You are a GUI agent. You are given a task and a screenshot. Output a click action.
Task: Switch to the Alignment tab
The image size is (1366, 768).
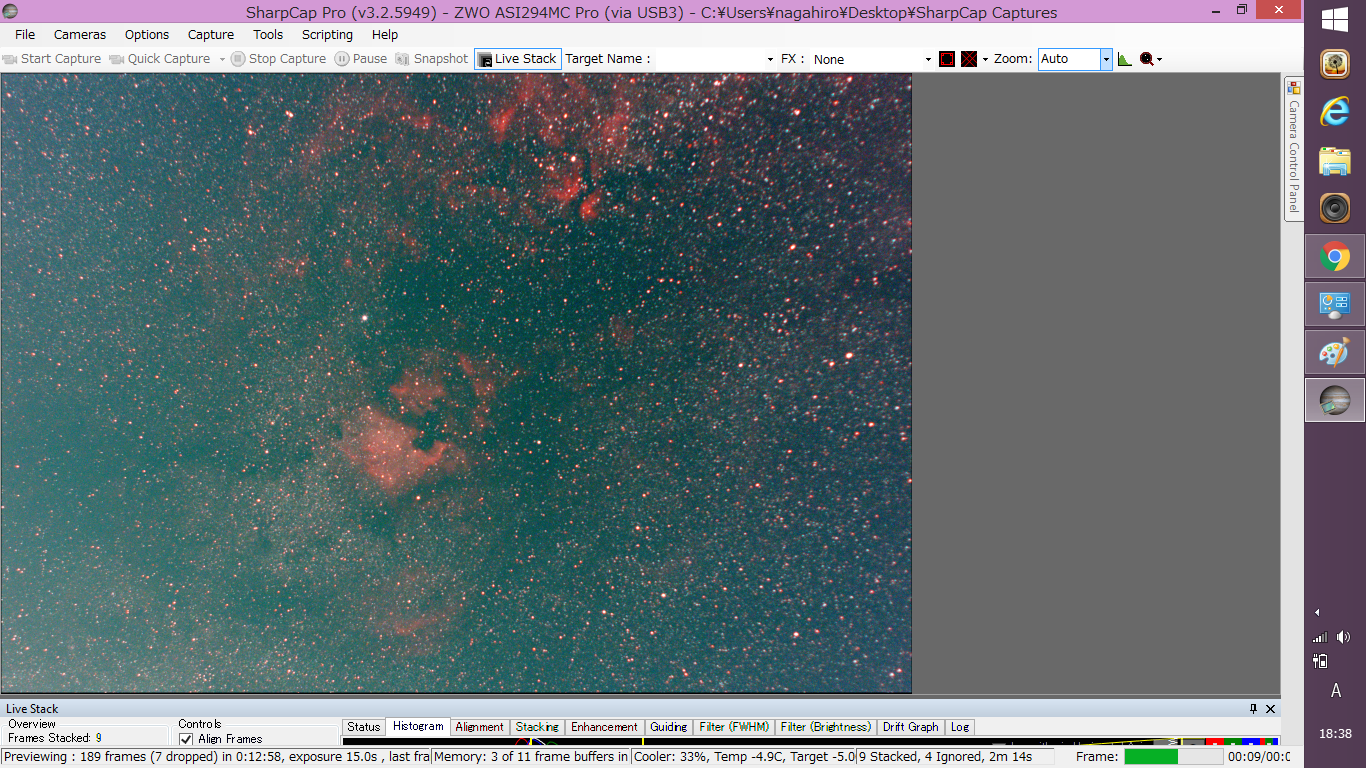[x=480, y=727]
